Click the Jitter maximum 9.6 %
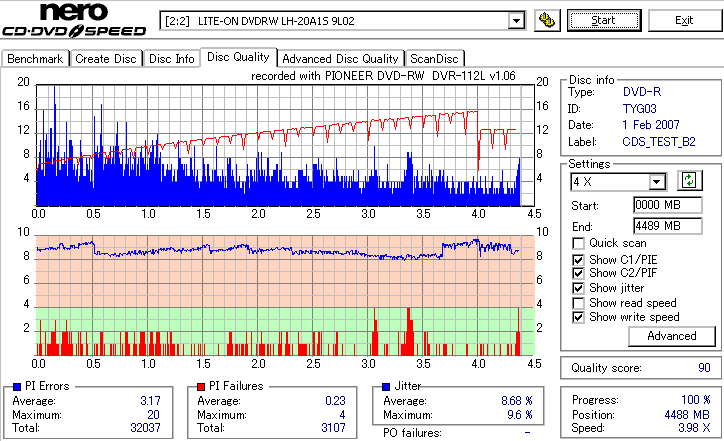Image resolution: width=724 pixels, height=441 pixels. 520,415
